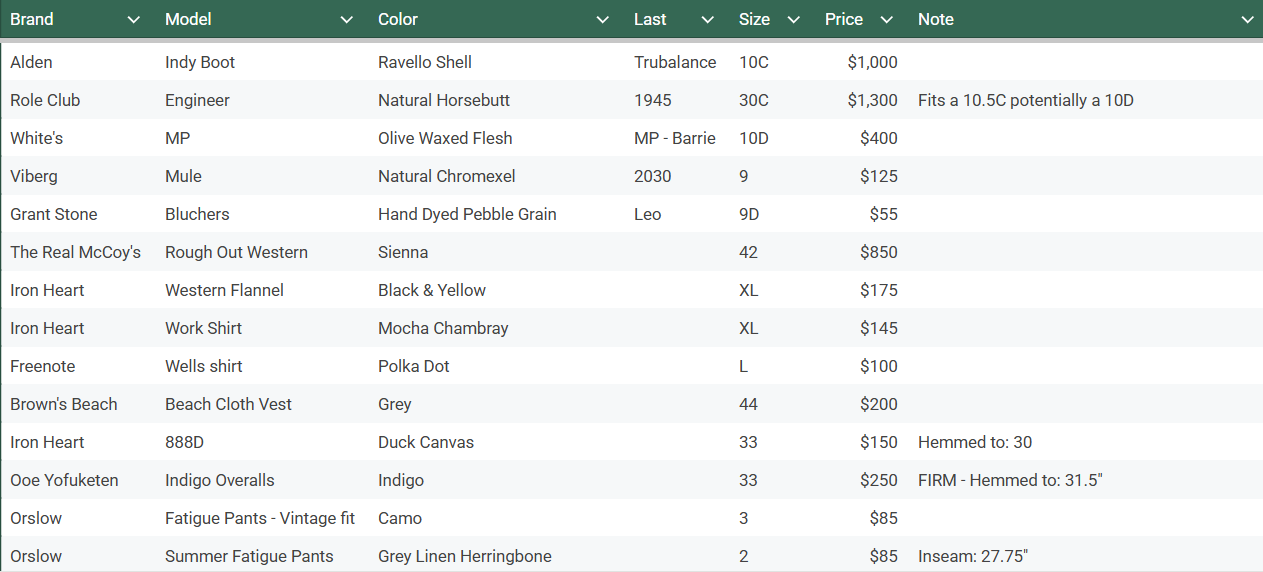This screenshot has width=1263, height=572.
Task: Click the MP - Barrie last cell
Action: coord(675,138)
